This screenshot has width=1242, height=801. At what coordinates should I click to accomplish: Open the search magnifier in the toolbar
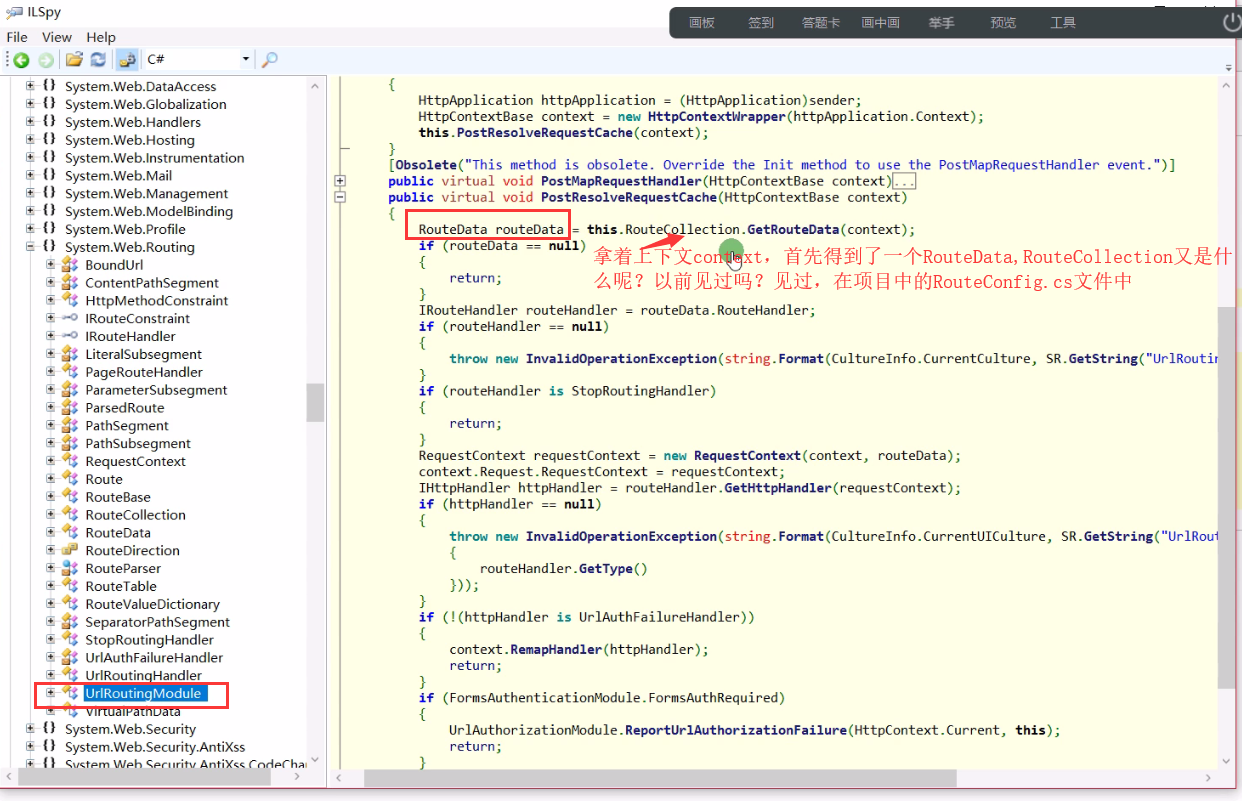pos(269,60)
